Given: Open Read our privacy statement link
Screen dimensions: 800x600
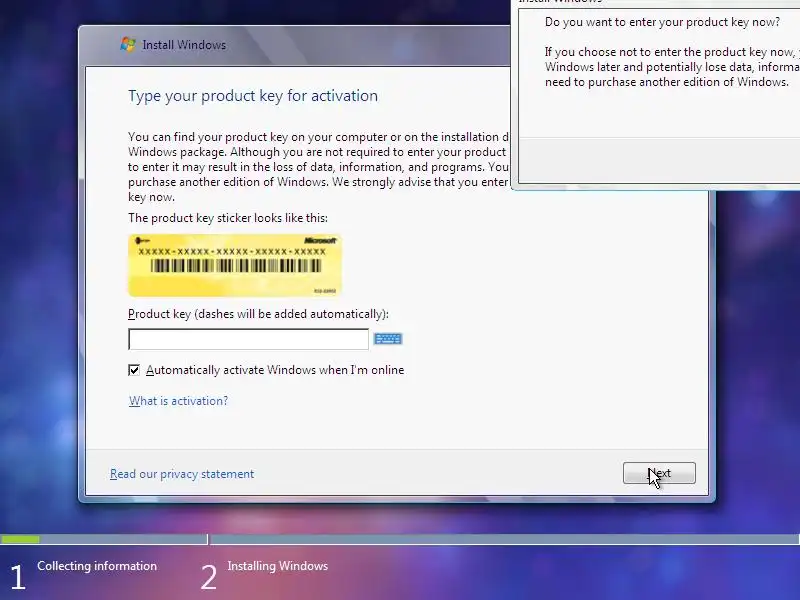Looking at the screenshot, I should pos(182,474).
